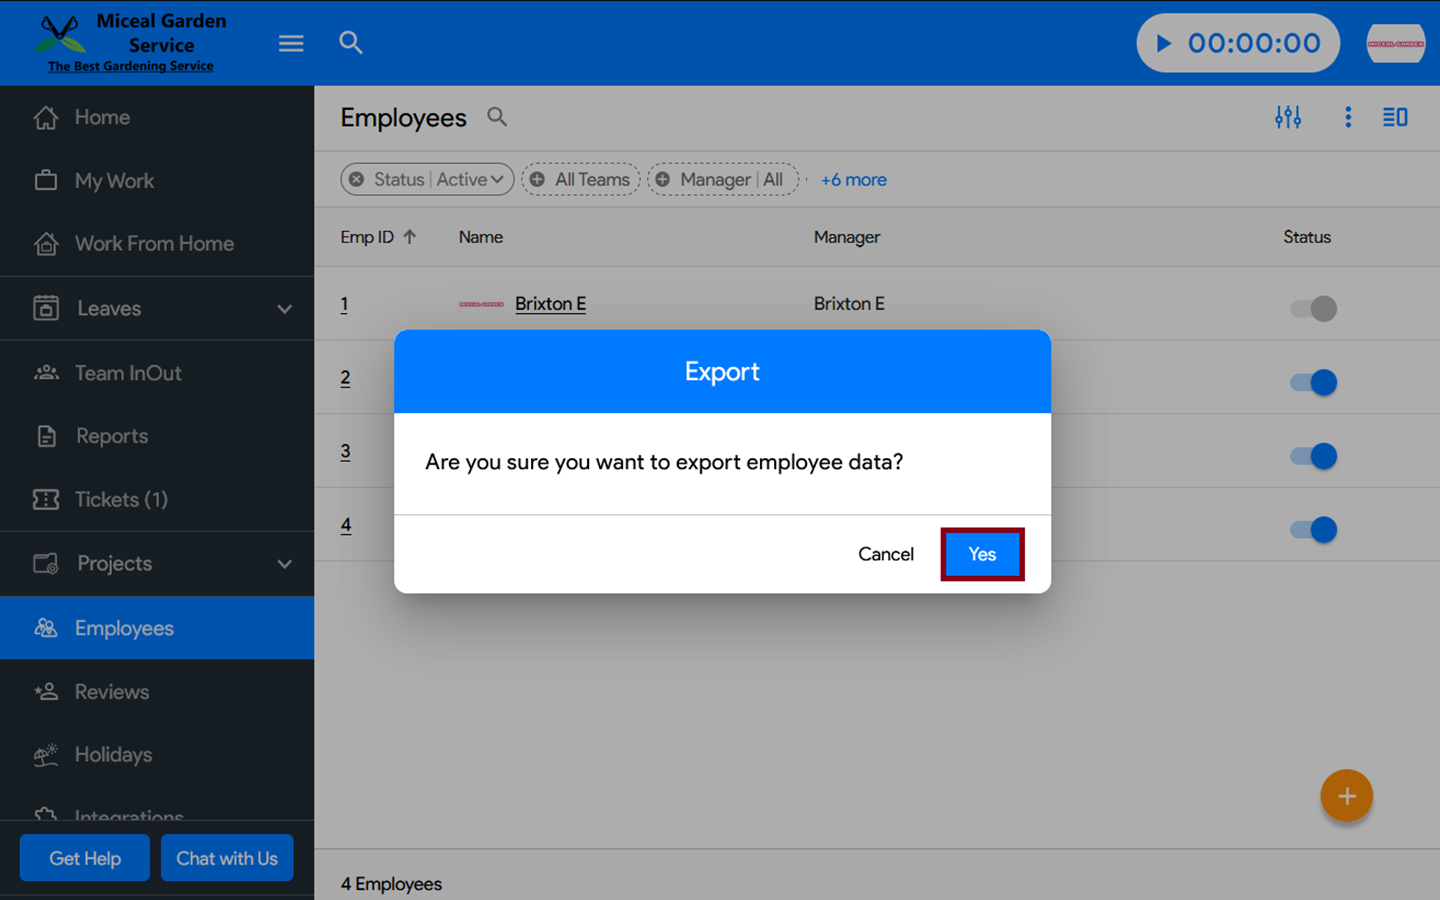Remove the Status Active filter chip
The width and height of the screenshot is (1440, 900).
[357, 180]
